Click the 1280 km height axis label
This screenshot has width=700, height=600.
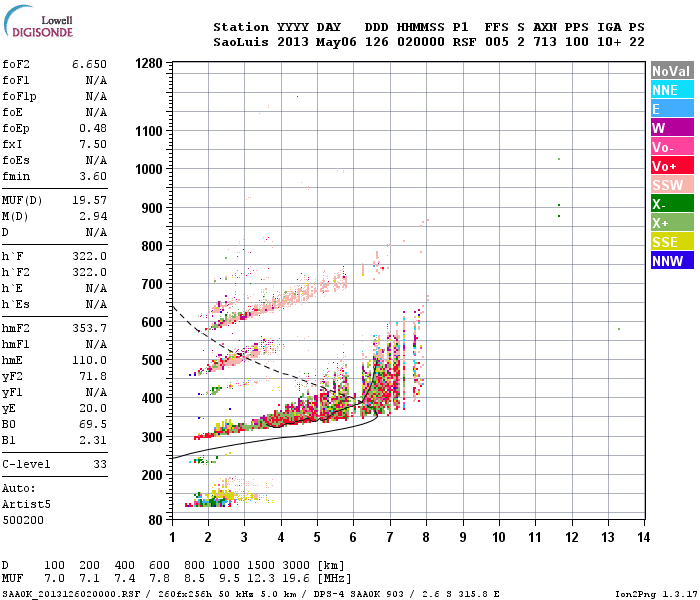coord(149,63)
